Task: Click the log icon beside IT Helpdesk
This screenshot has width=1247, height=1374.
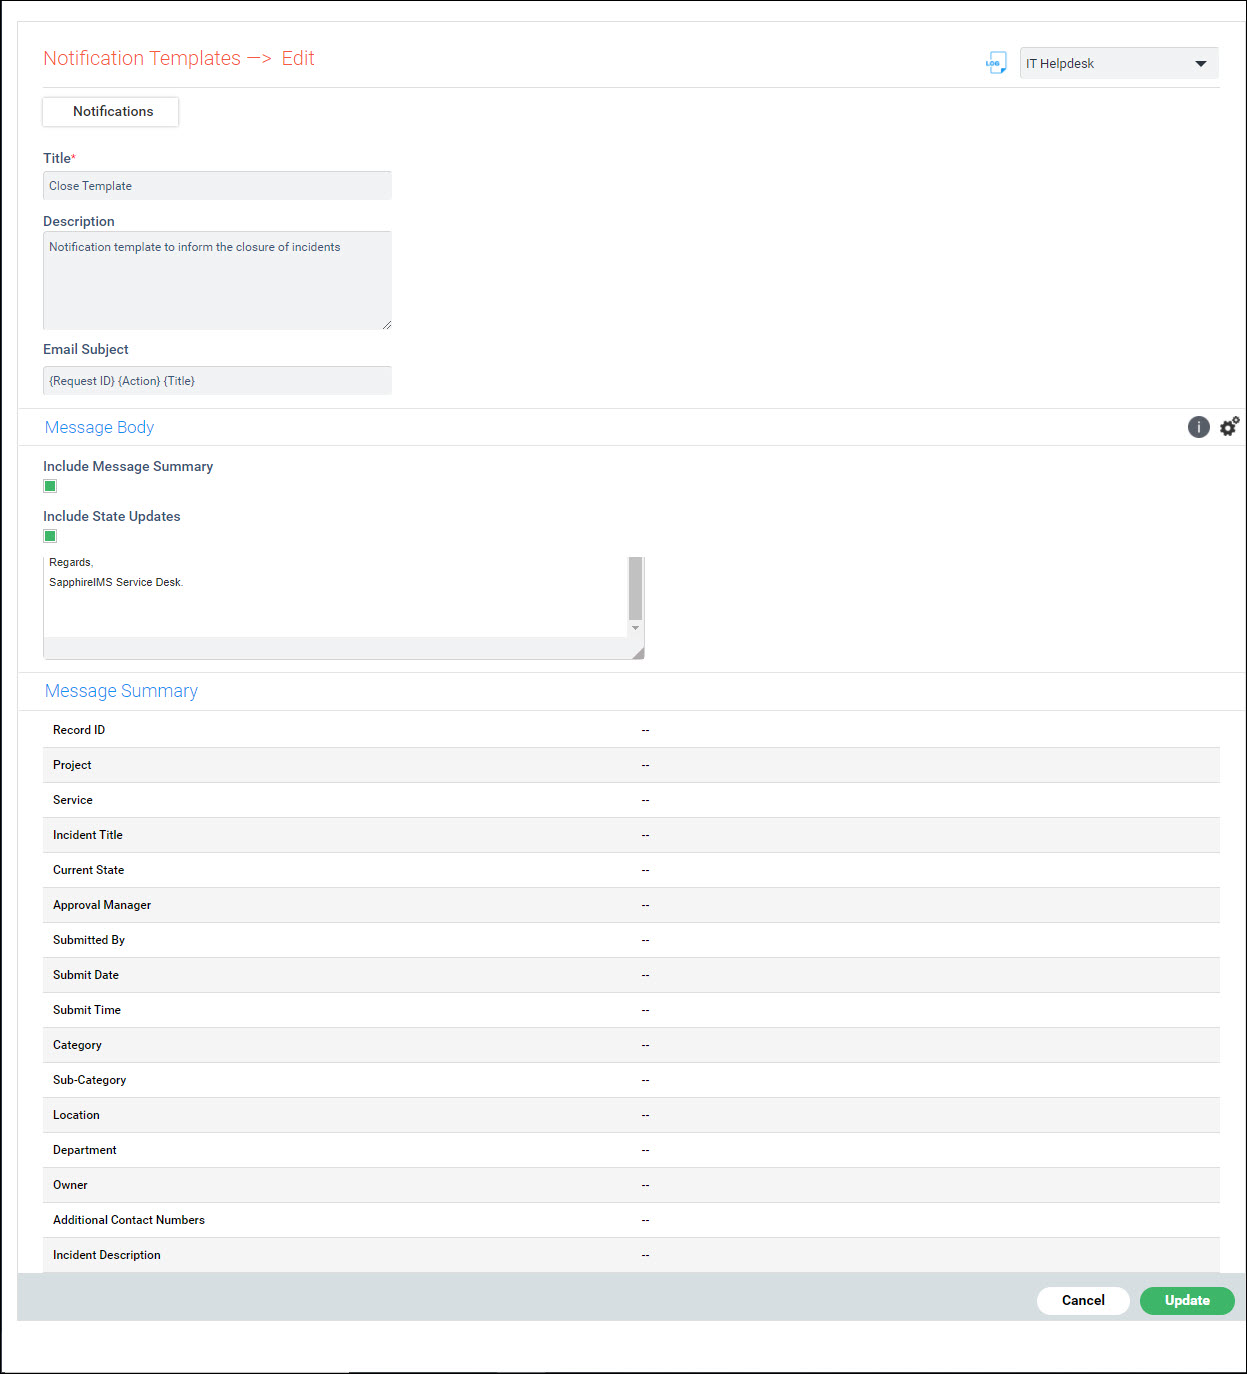Action: (x=995, y=63)
